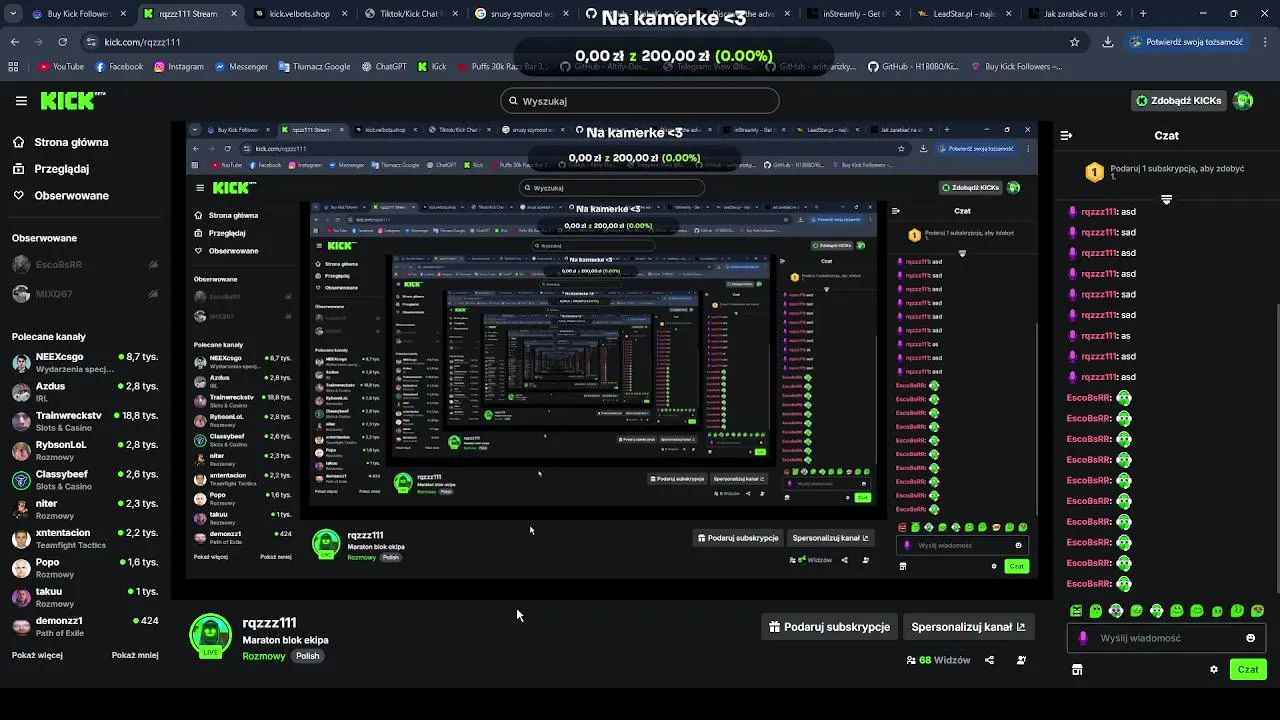Open the Azdus recommended channel
Viewport: 1280px width, 720px height.
pos(85,391)
